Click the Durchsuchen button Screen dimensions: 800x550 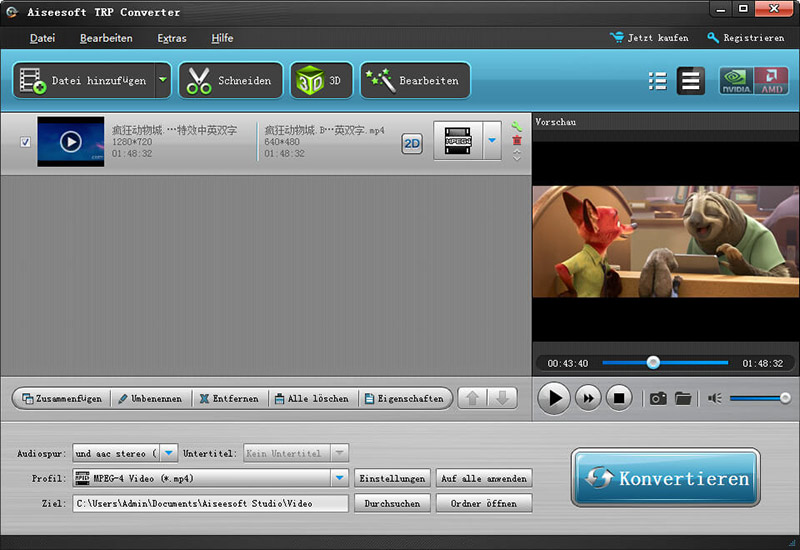pyautogui.click(x=392, y=504)
